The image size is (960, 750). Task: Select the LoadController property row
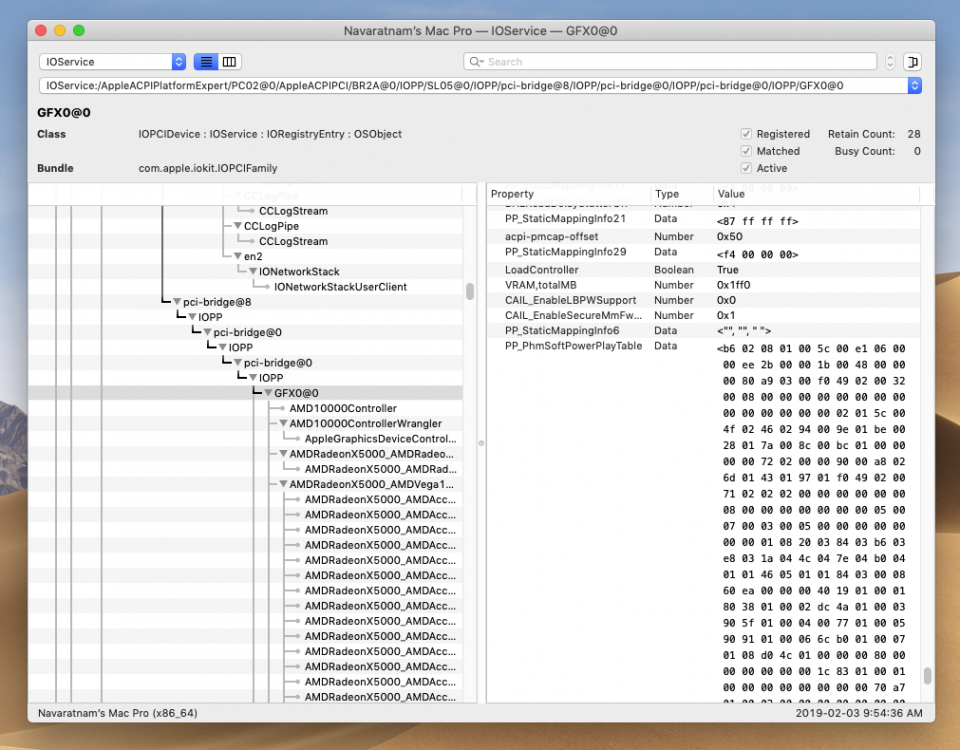pos(704,270)
